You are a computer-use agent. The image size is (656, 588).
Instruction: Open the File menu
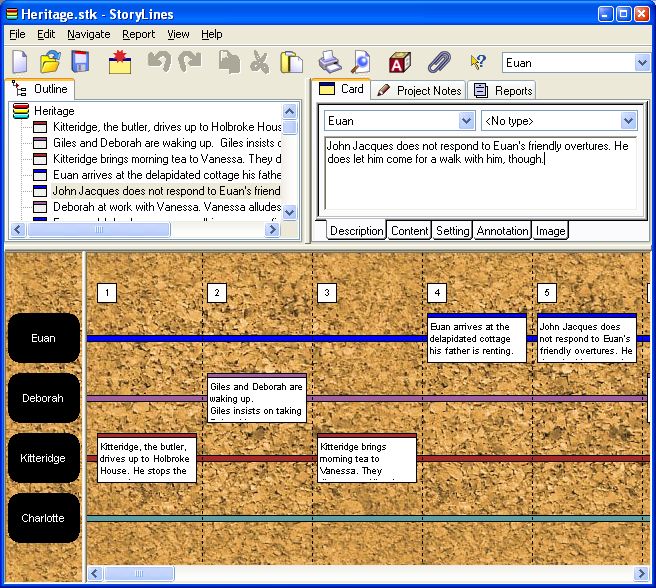[17, 34]
